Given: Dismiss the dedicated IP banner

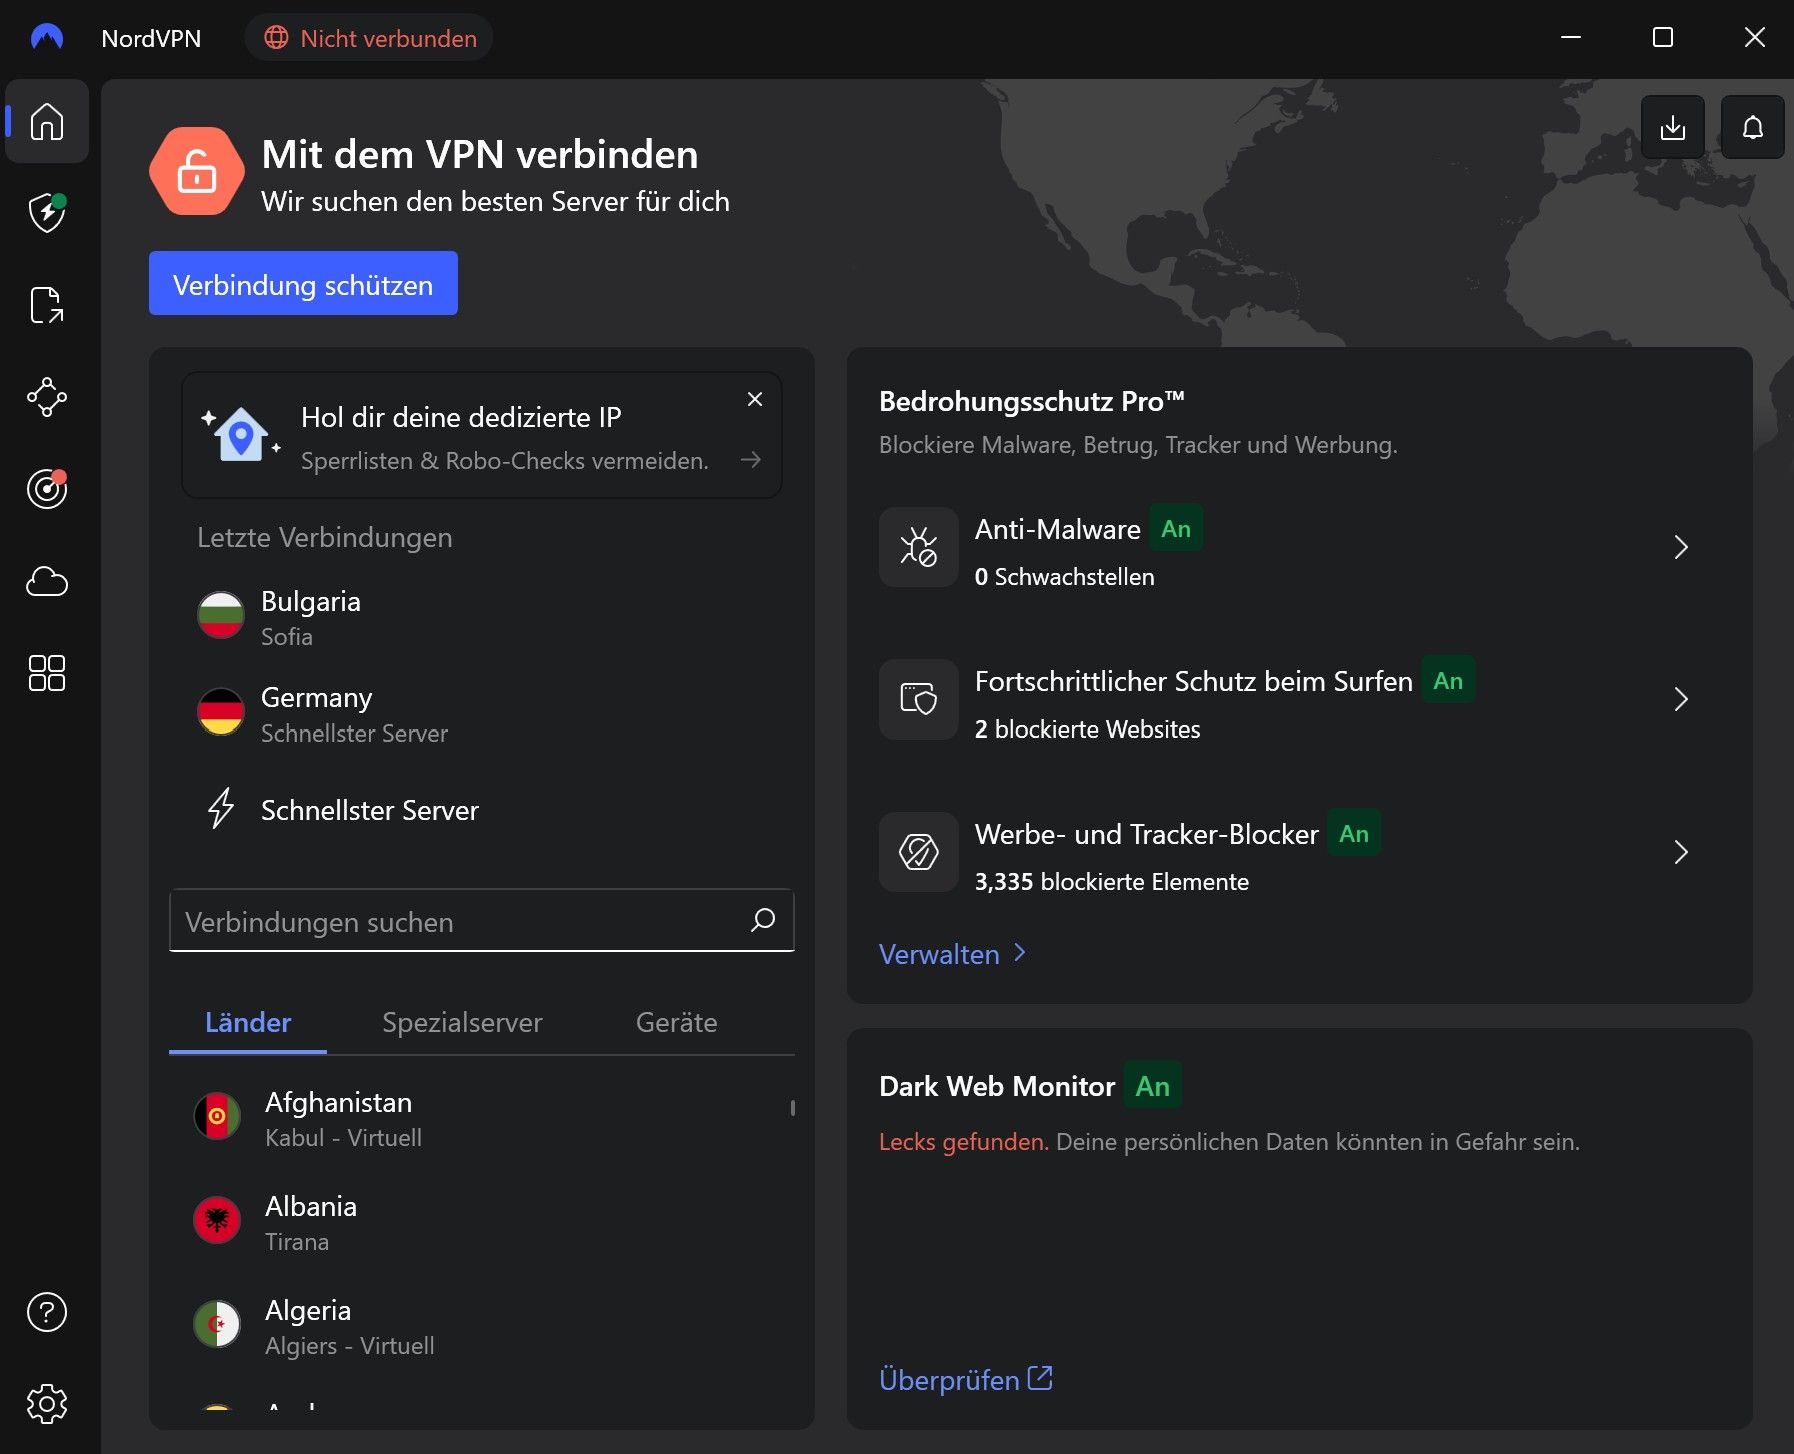Looking at the screenshot, I should [755, 399].
